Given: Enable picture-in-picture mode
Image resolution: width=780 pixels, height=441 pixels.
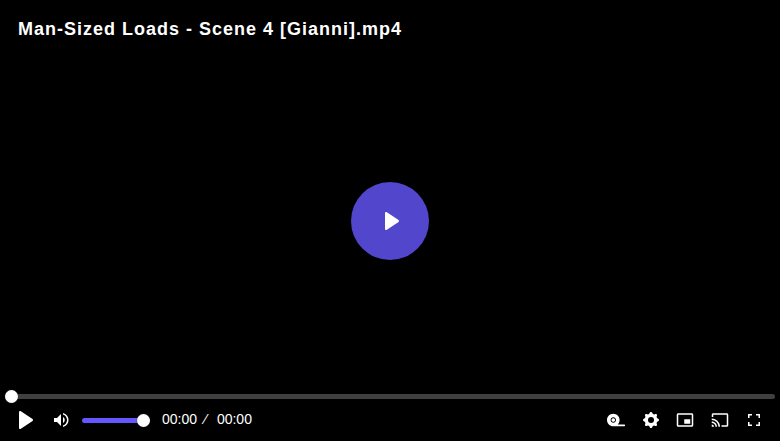Looking at the screenshot, I should click(x=685, y=420).
